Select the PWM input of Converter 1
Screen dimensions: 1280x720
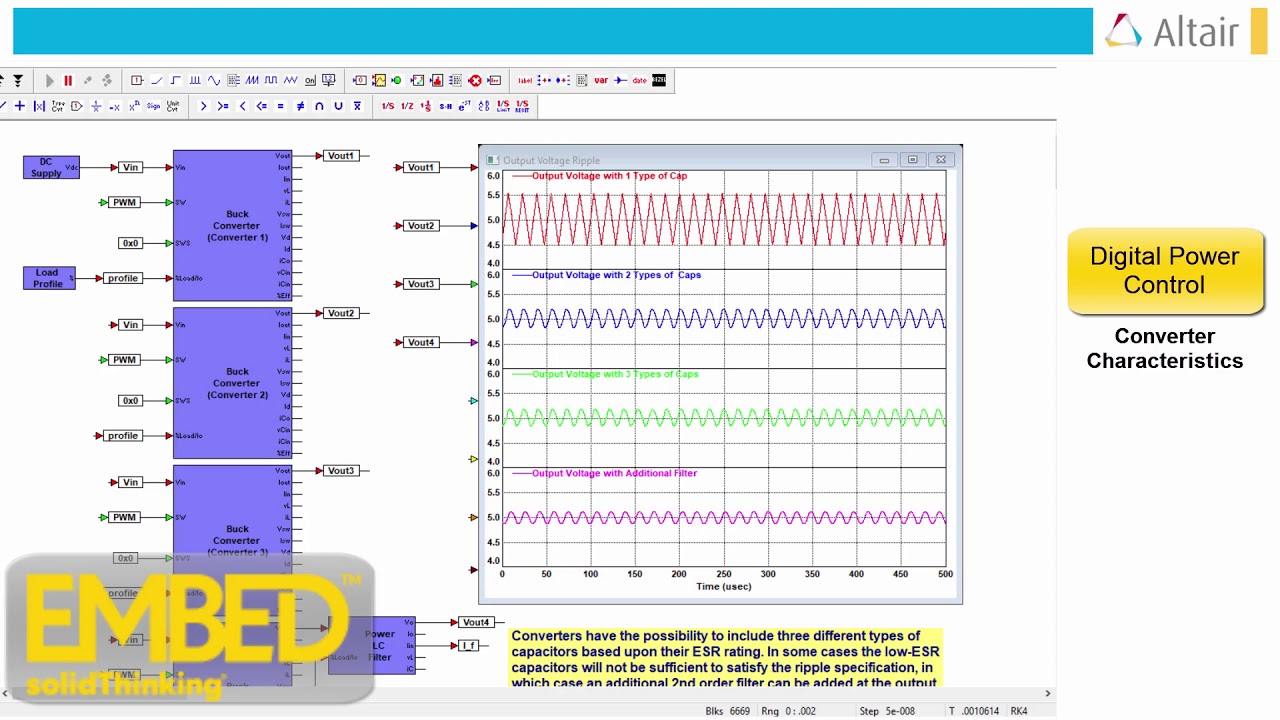124,202
